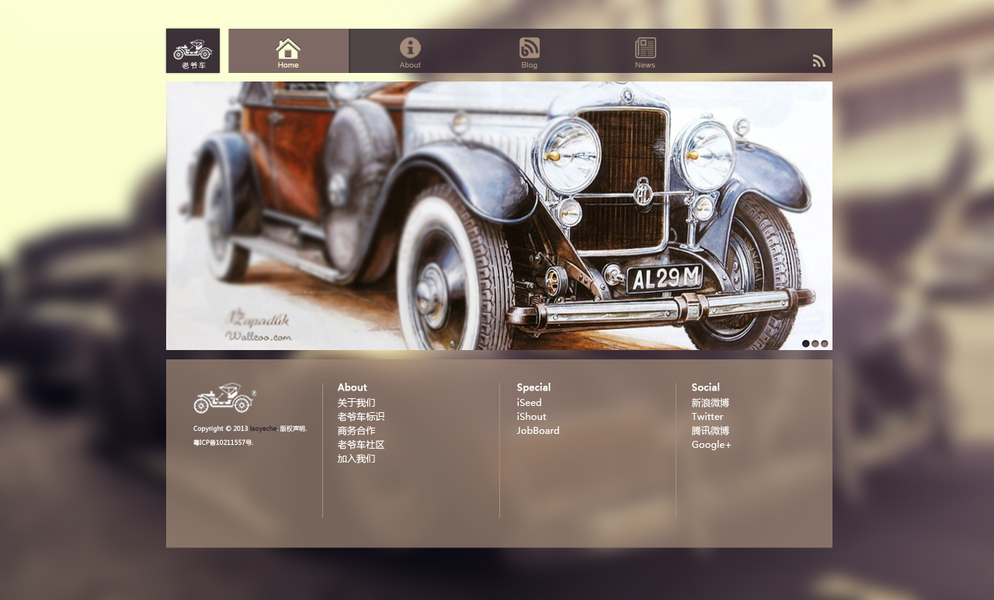Open the 老爷车社区 footer link
Image resolution: width=994 pixels, height=600 pixels.
tap(361, 445)
